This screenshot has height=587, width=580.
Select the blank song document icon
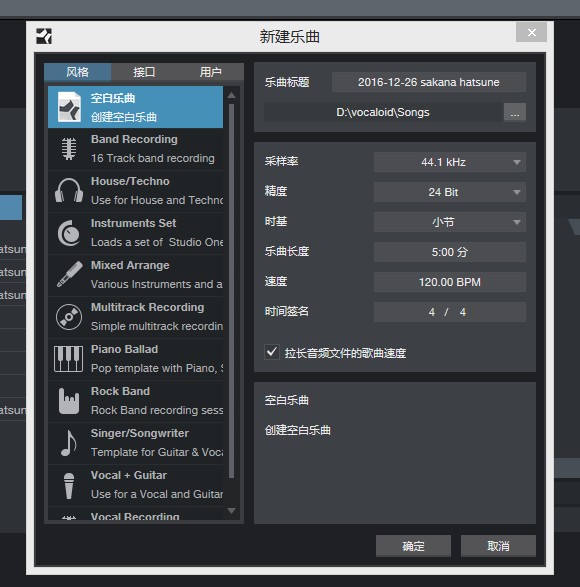click(x=69, y=107)
